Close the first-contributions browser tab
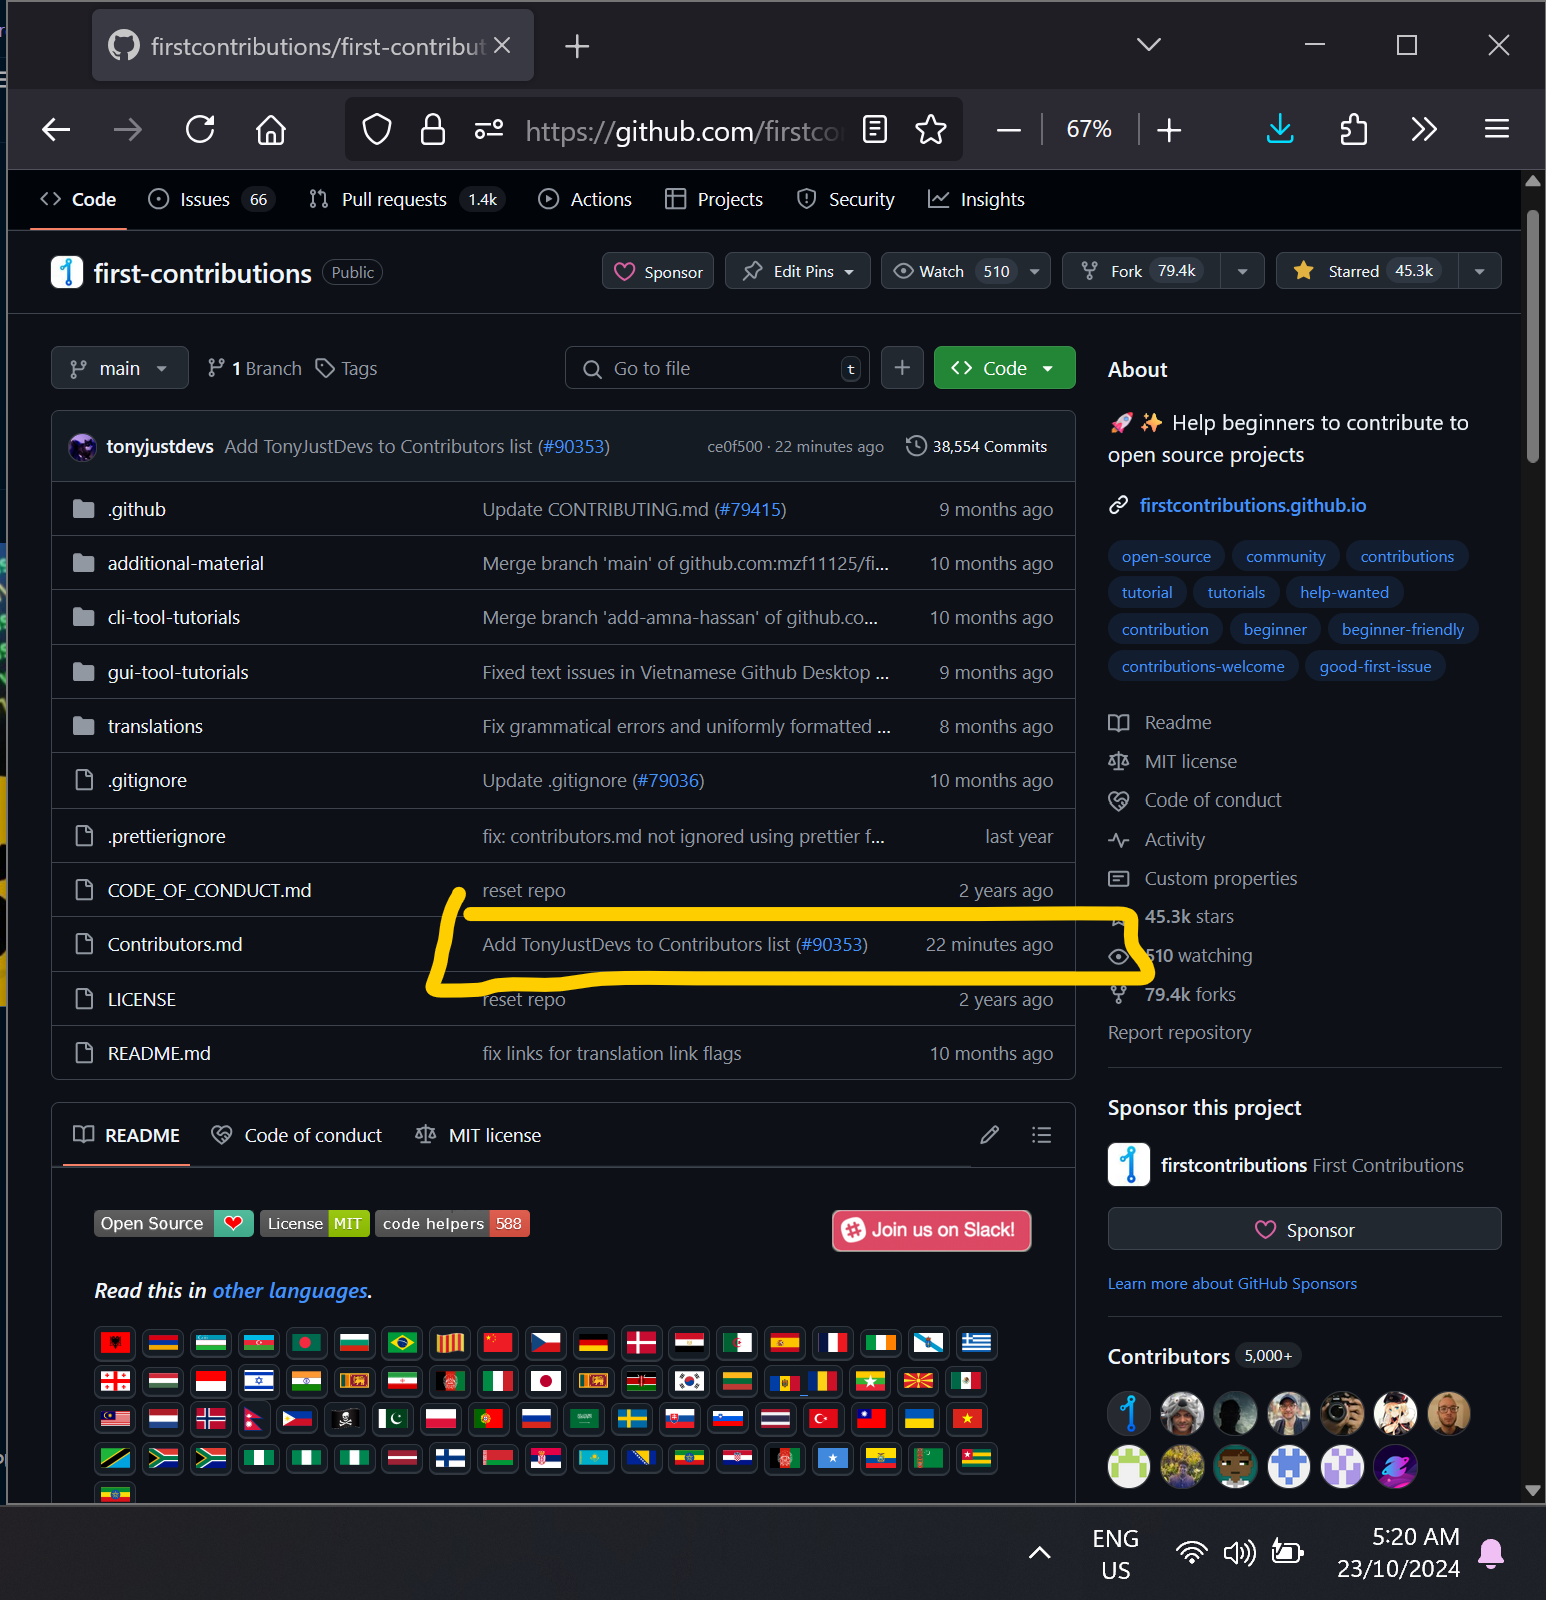Viewport: 1546px width, 1600px height. coord(502,45)
